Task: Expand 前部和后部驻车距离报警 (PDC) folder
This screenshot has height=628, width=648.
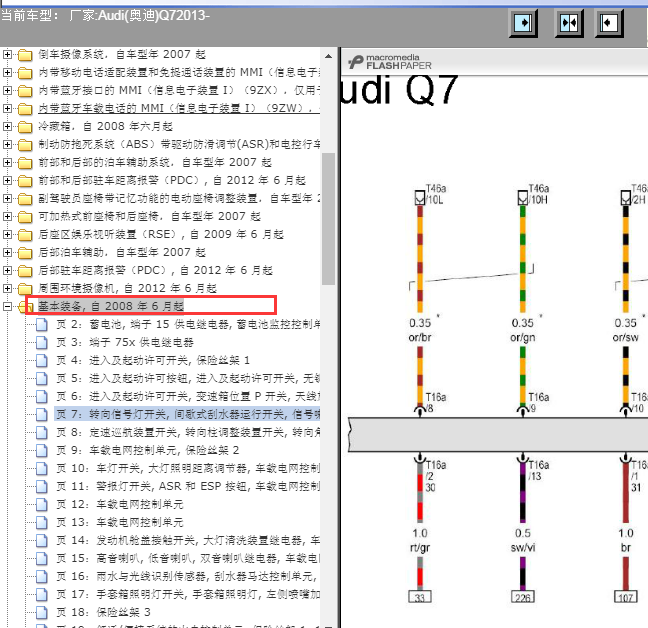Action: tap(7, 180)
